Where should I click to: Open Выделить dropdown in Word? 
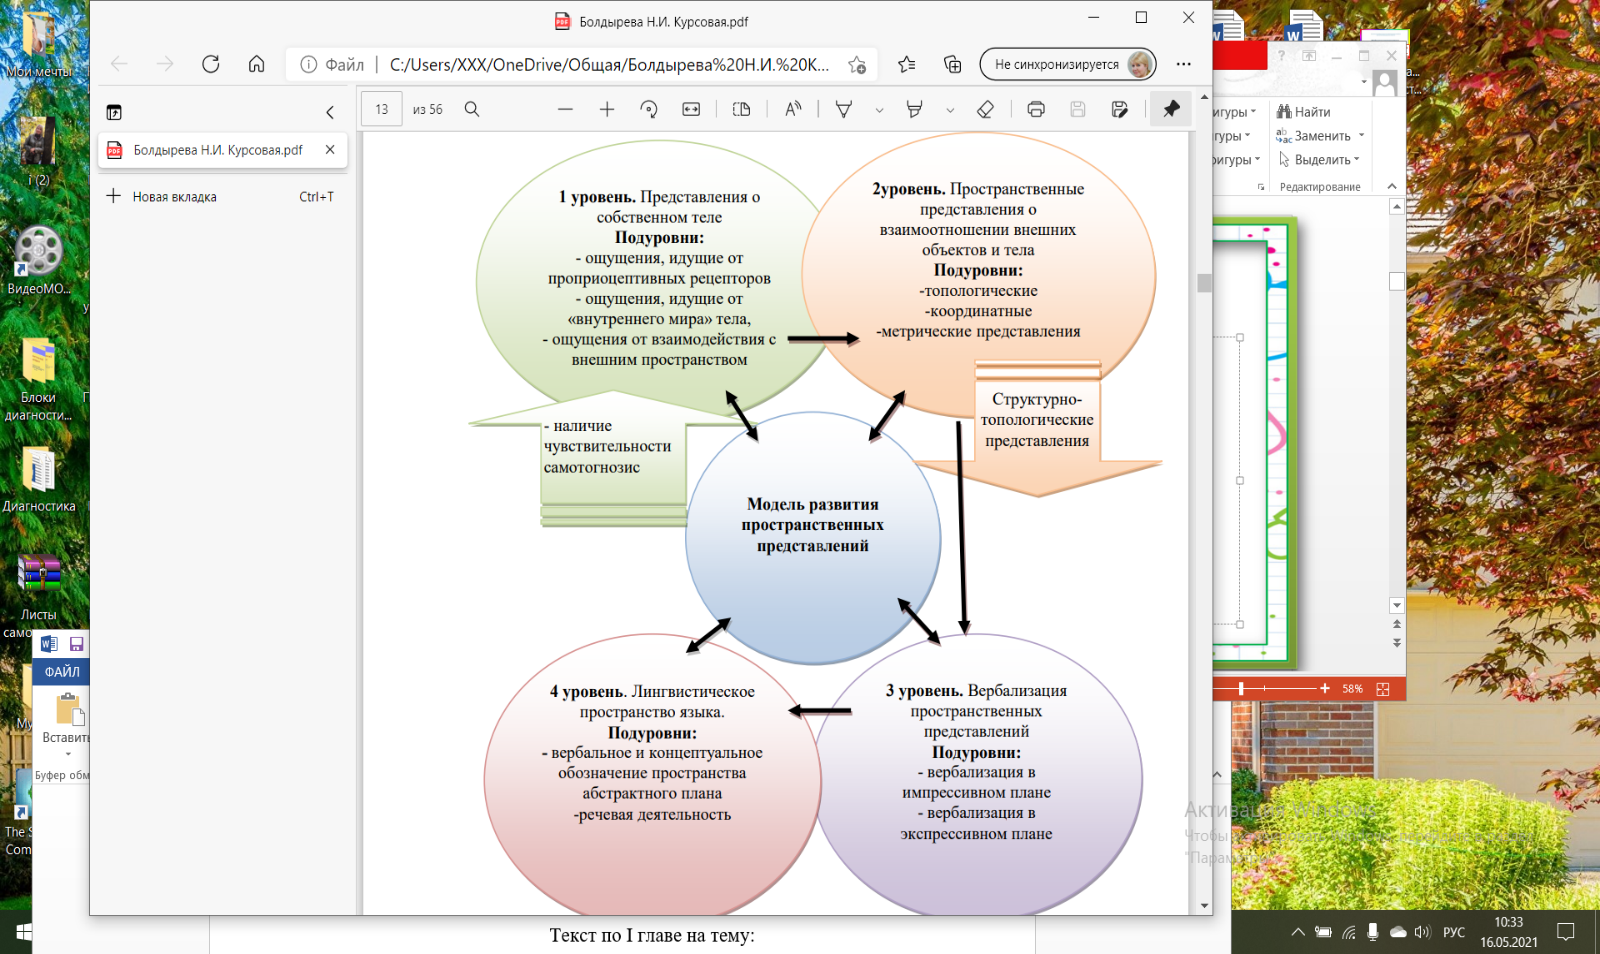tap(1318, 160)
